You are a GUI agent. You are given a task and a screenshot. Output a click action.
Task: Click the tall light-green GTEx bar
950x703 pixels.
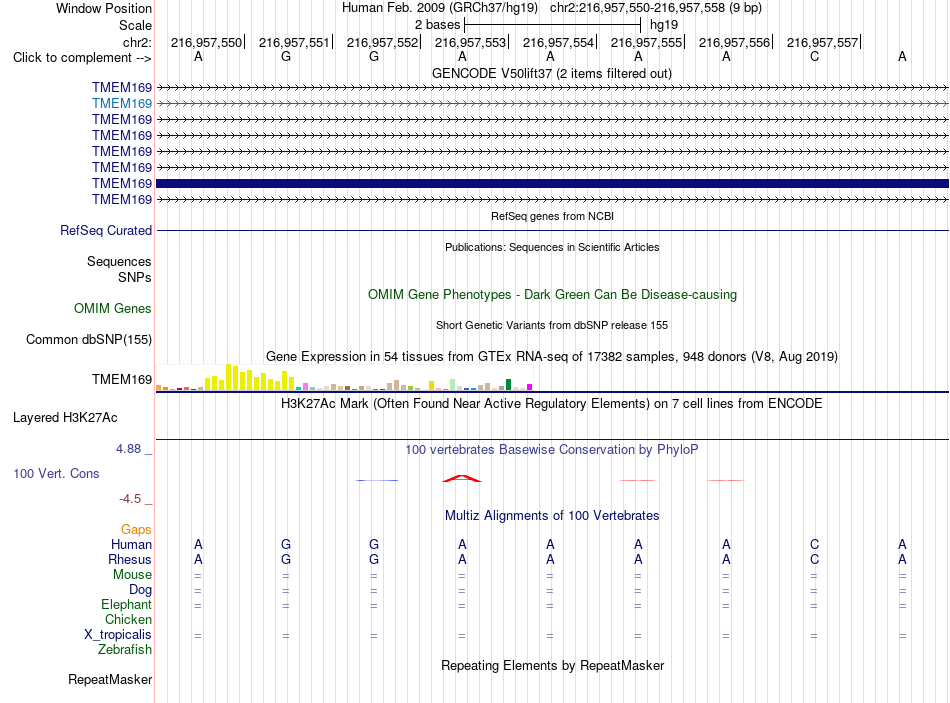click(x=453, y=384)
